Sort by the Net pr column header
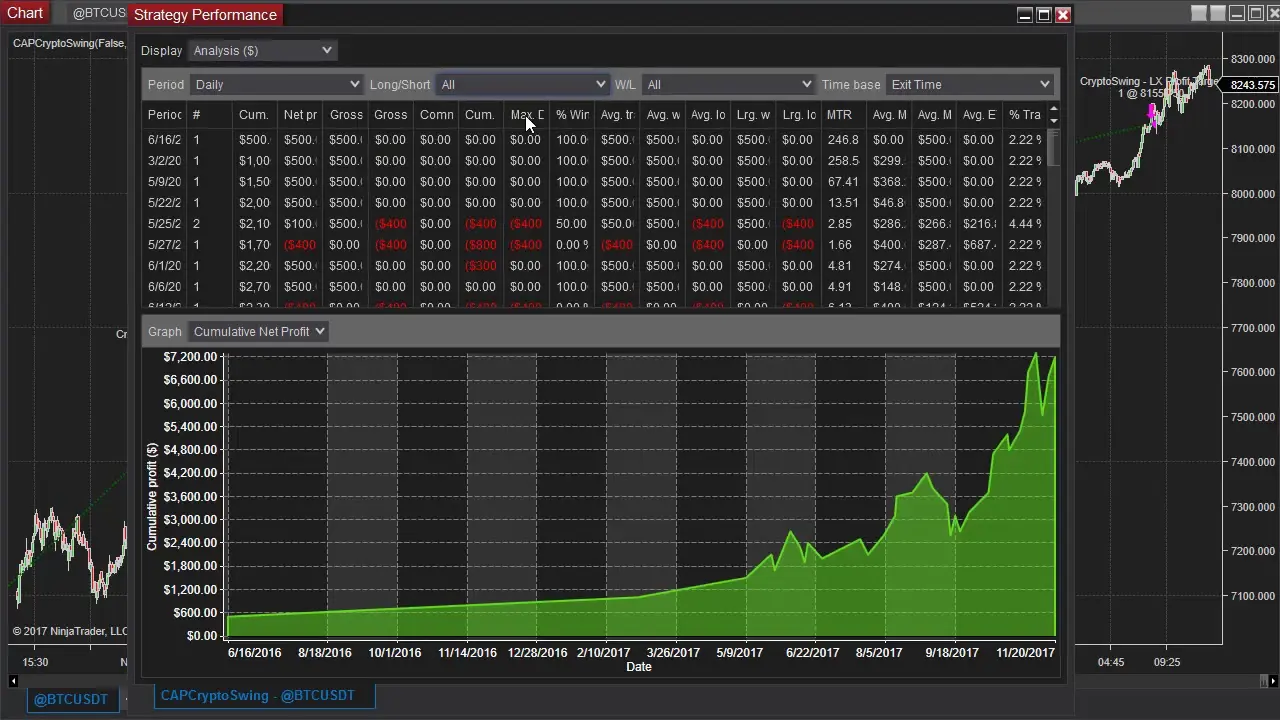The image size is (1280, 720). tap(300, 115)
